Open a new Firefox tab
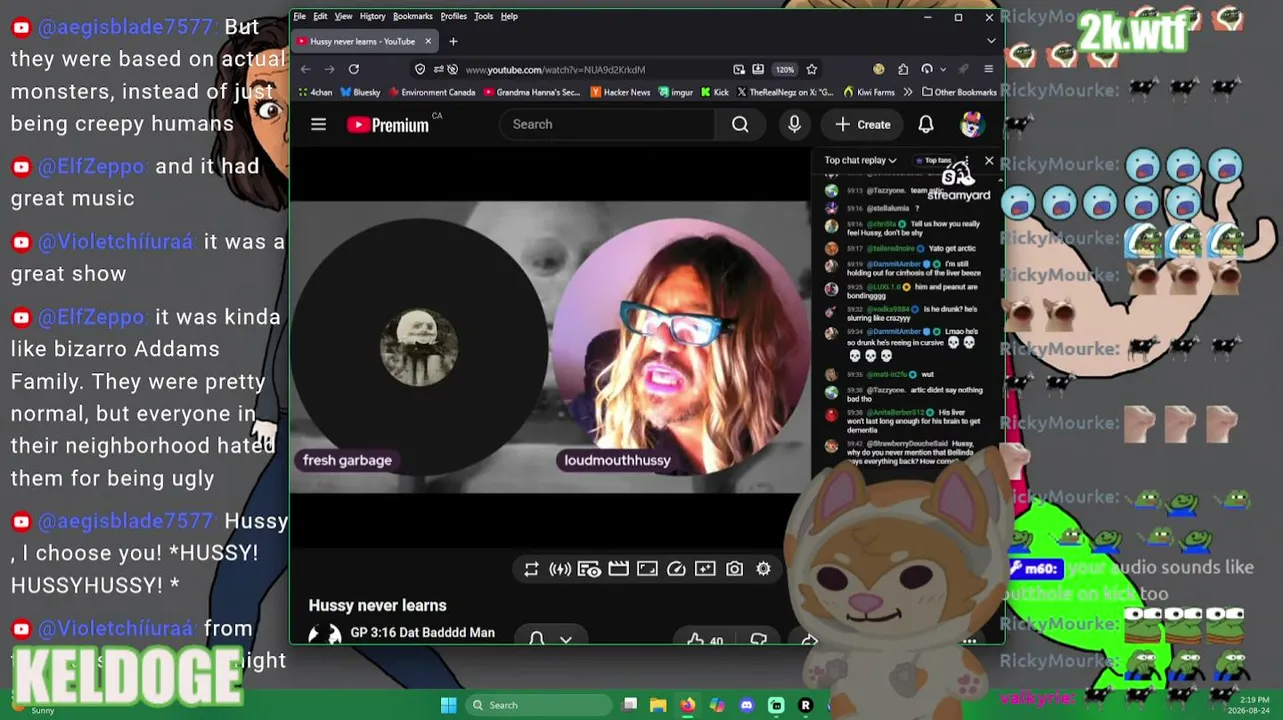Viewport: 1283px width, 720px height. tap(453, 41)
